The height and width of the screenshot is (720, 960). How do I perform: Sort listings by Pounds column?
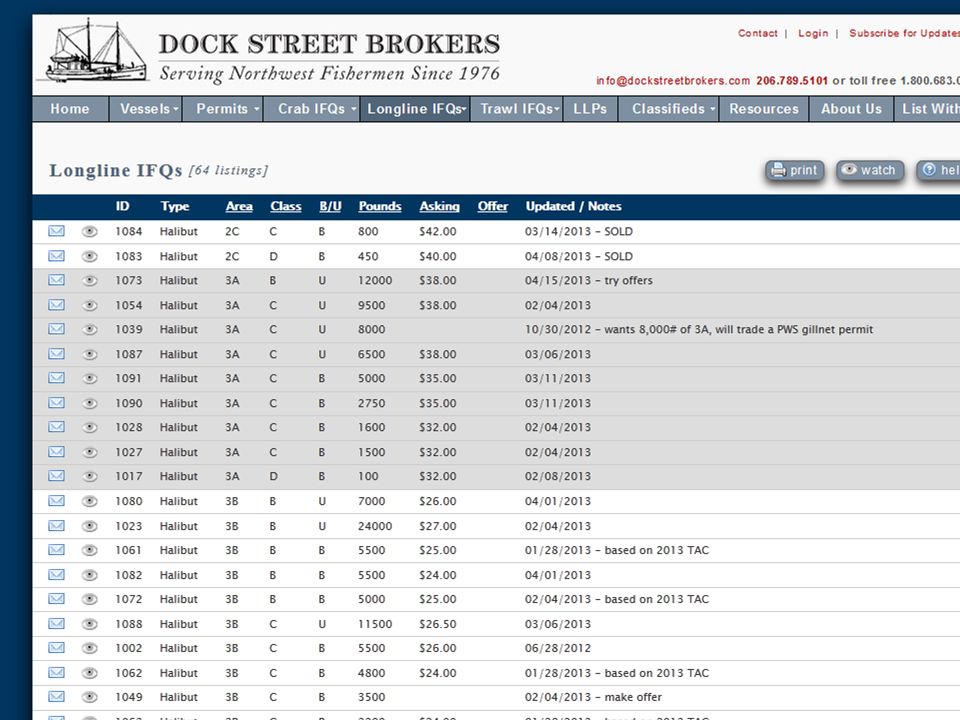(380, 206)
